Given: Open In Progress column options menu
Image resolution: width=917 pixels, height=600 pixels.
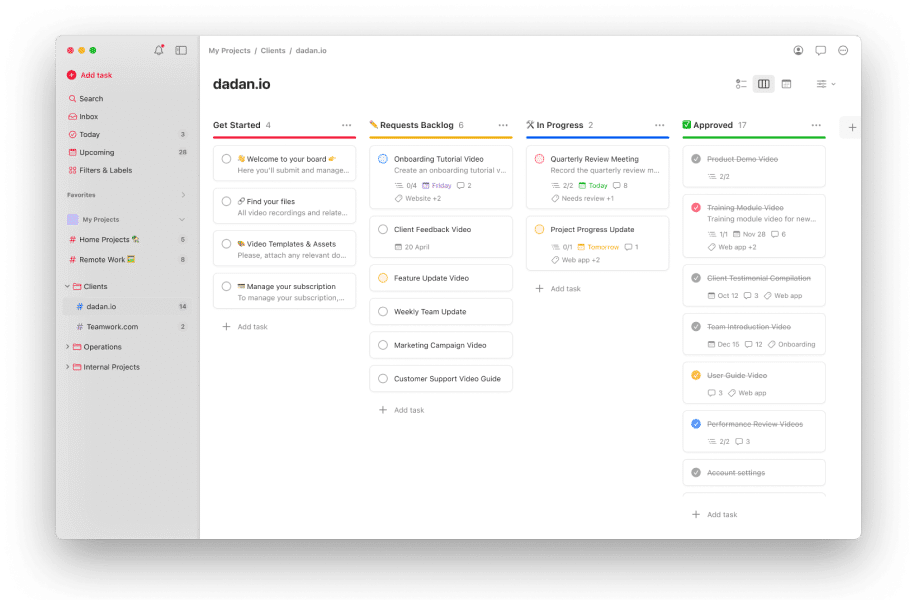Looking at the screenshot, I should pos(660,125).
